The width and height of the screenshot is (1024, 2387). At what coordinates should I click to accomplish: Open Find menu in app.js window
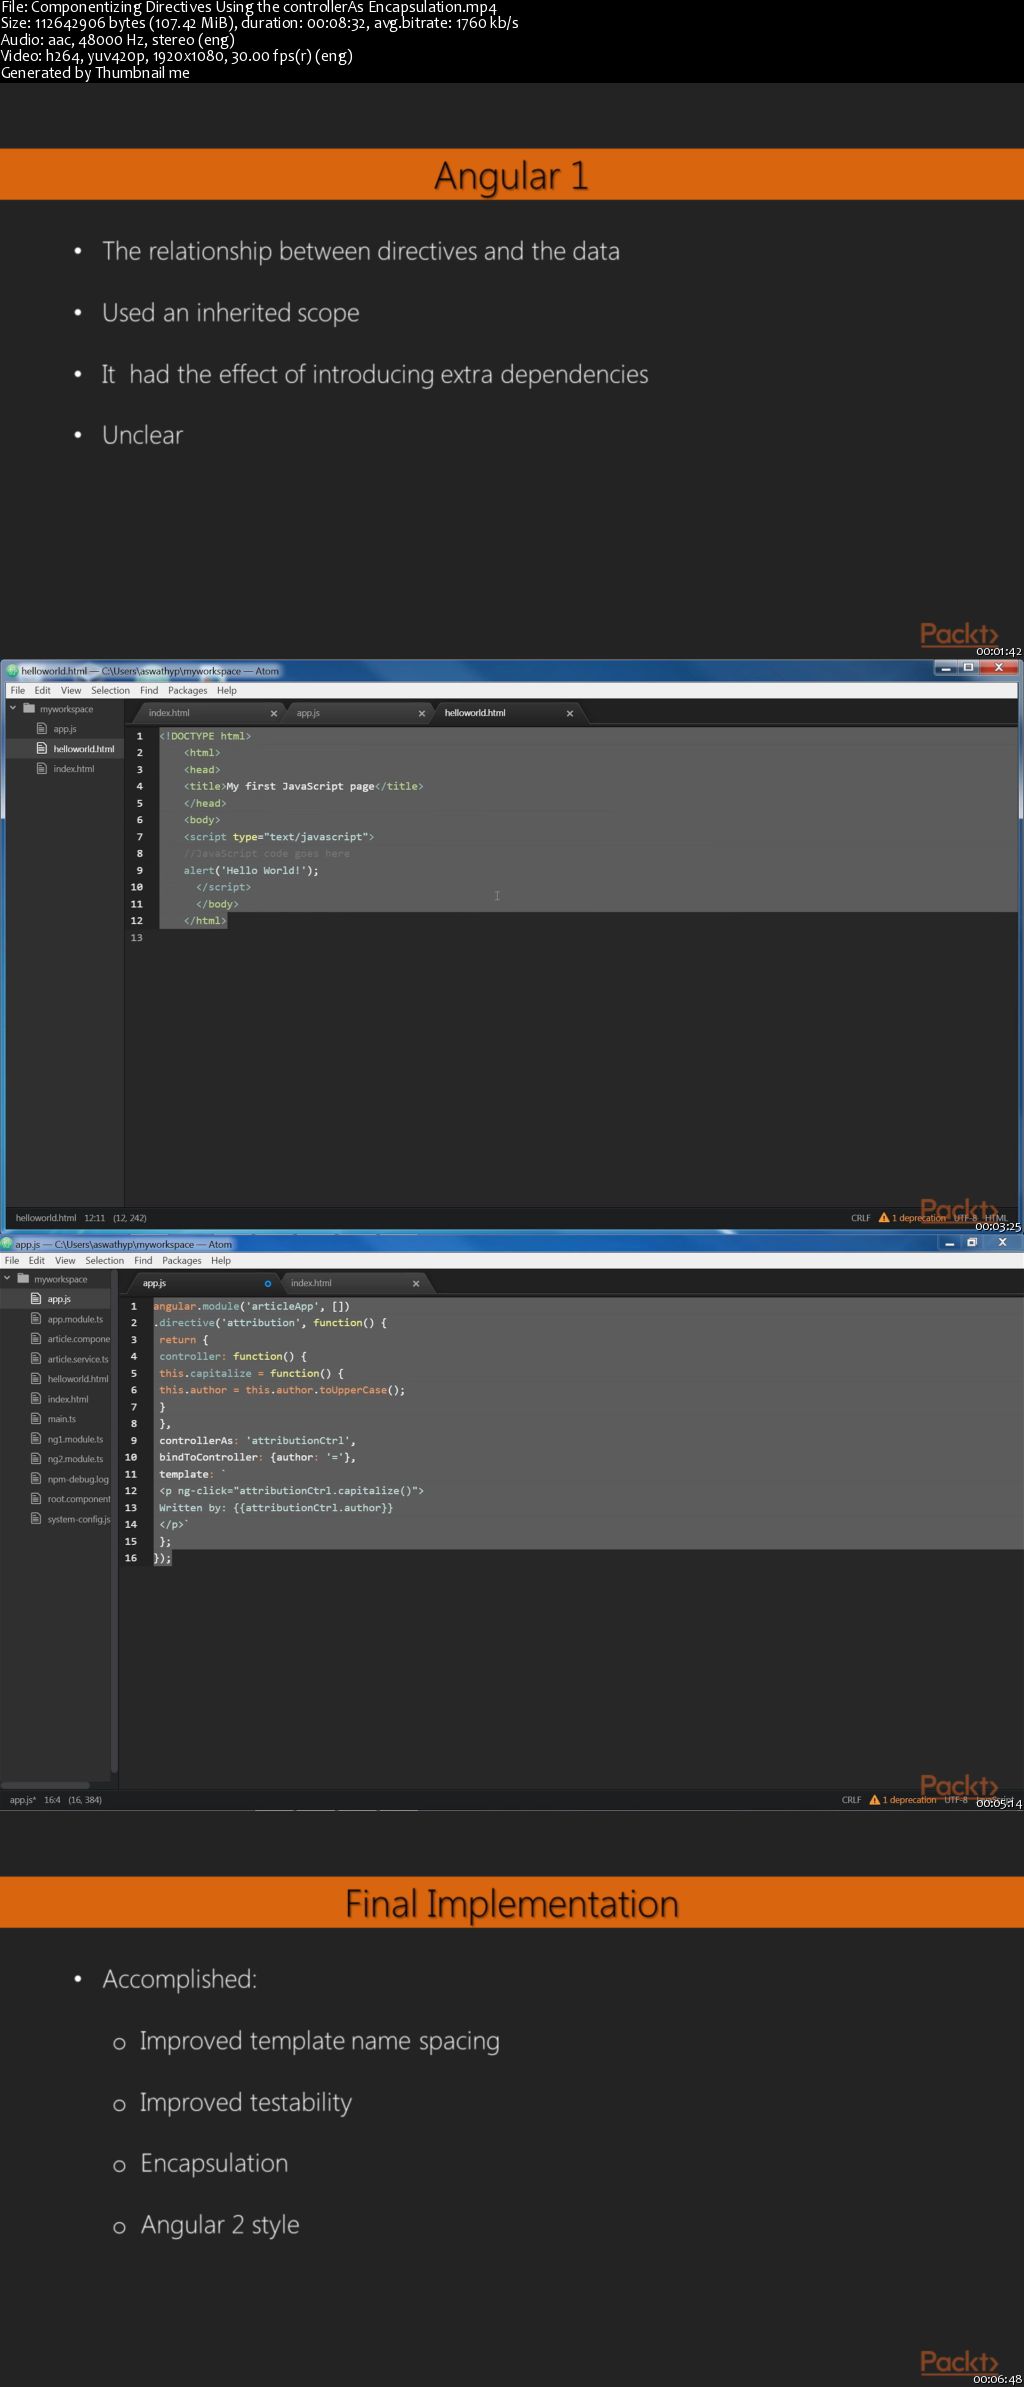144,1260
